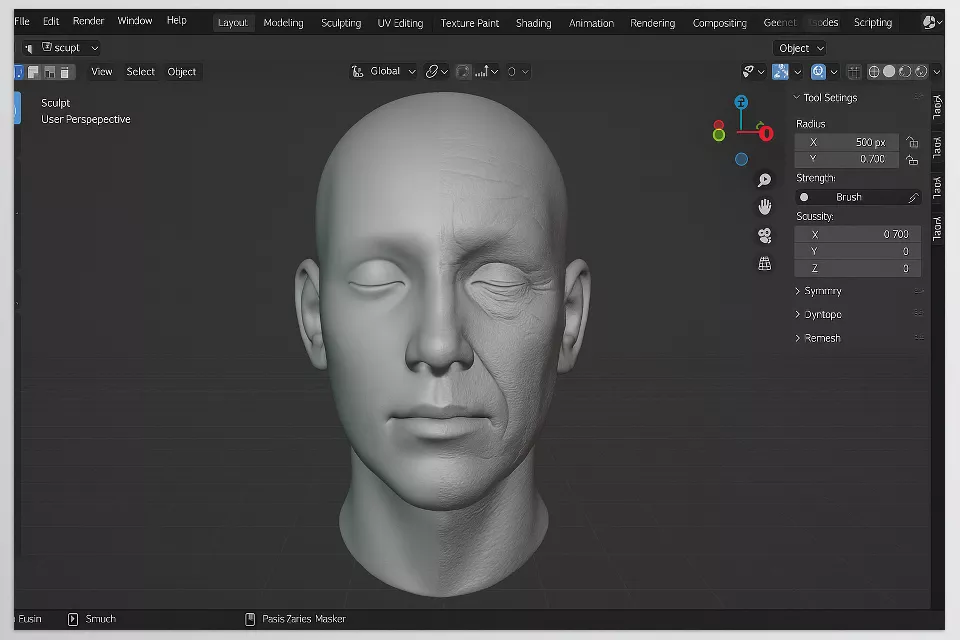Open the pivot point dropdown arrow
960x640 pixels.
(444, 72)
